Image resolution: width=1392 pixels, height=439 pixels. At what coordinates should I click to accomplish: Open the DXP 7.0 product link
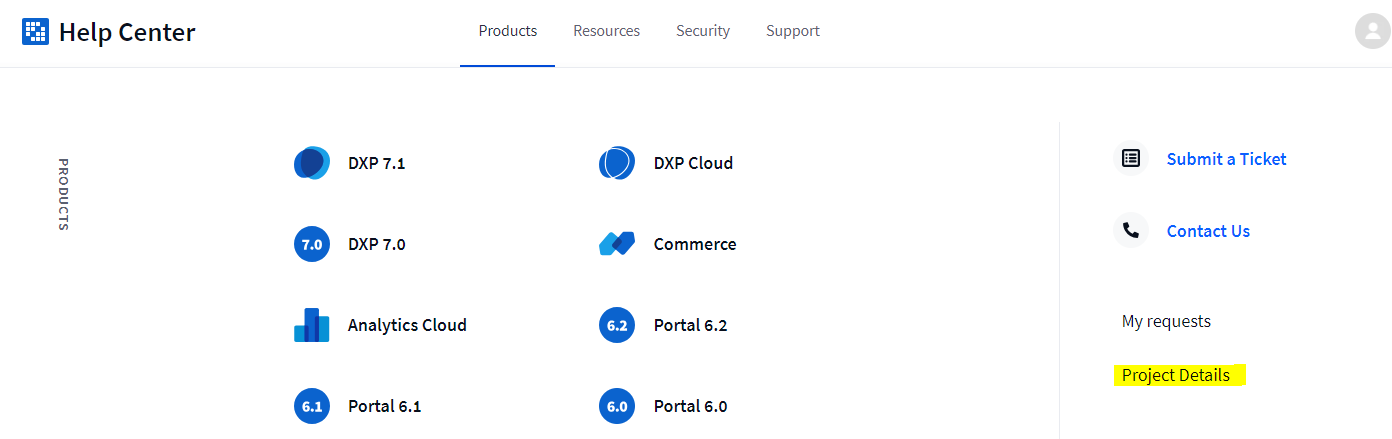coord(377,244)
